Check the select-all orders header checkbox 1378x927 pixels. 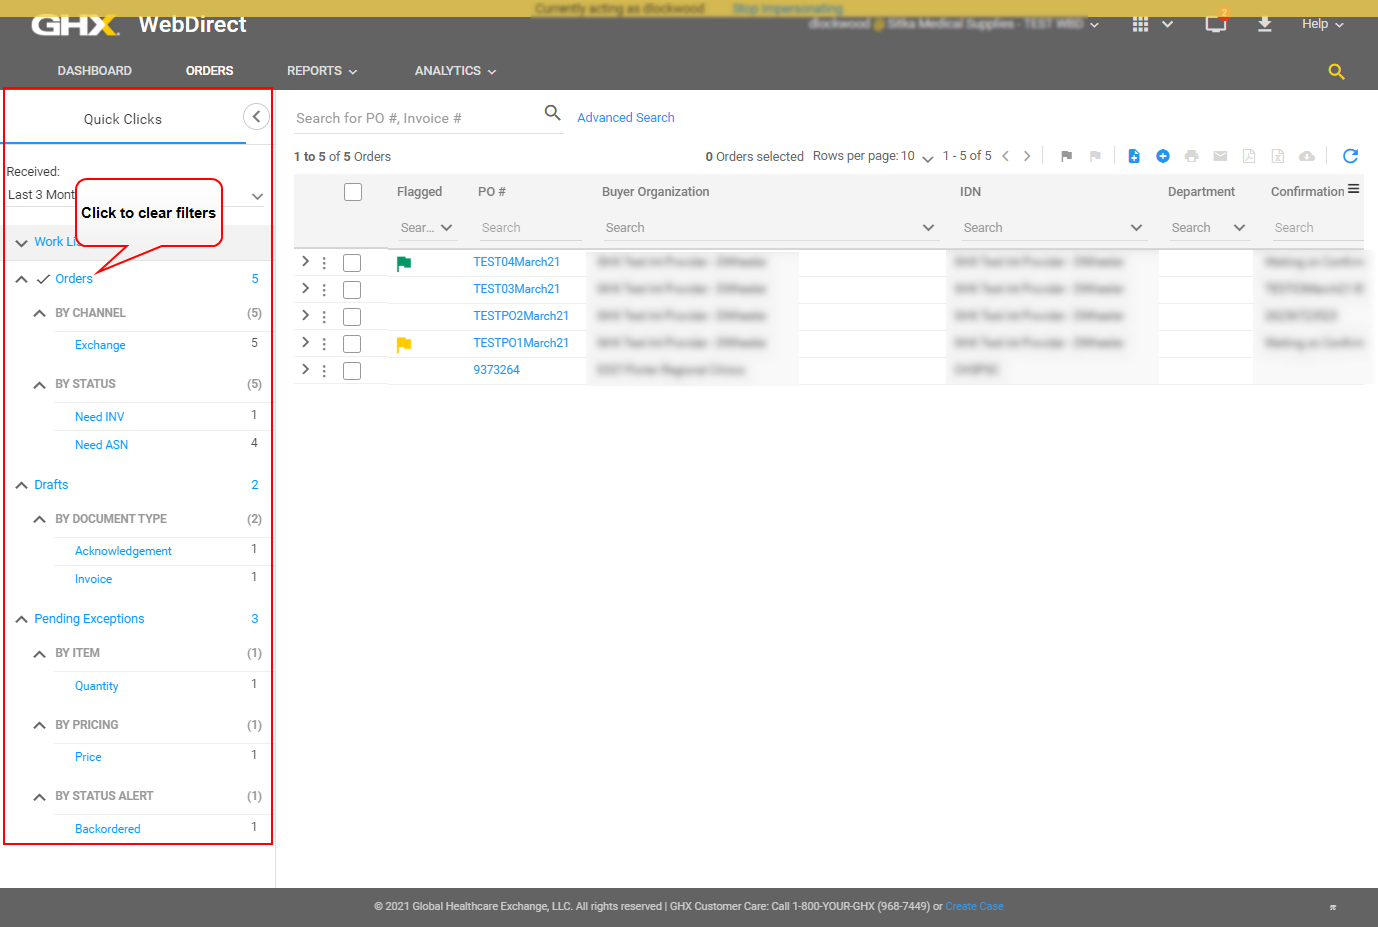[353, 192]
